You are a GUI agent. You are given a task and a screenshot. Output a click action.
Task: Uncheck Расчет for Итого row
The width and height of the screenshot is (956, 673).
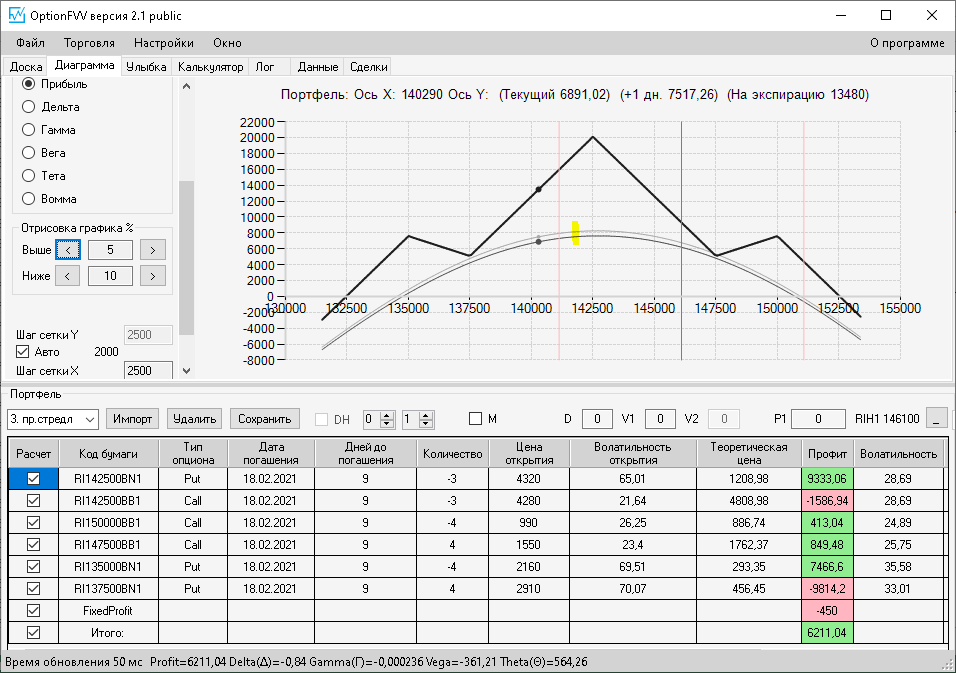(x=34, y=632)
